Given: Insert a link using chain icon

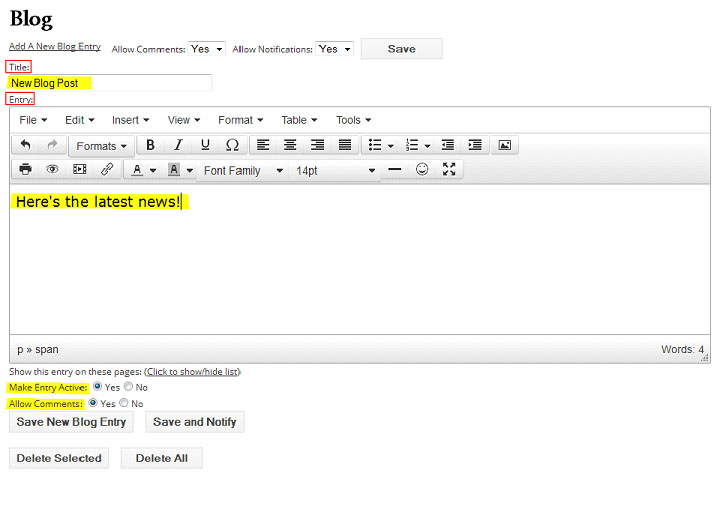Looking at the screenshot, I should 107,170.
